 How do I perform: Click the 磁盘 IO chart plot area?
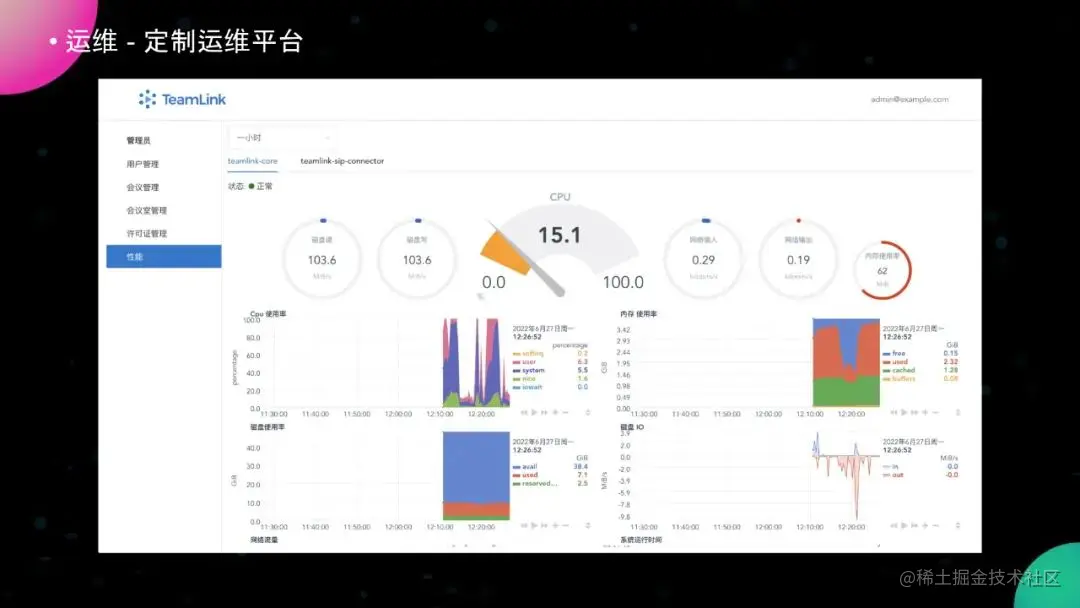tap(756, 476)
